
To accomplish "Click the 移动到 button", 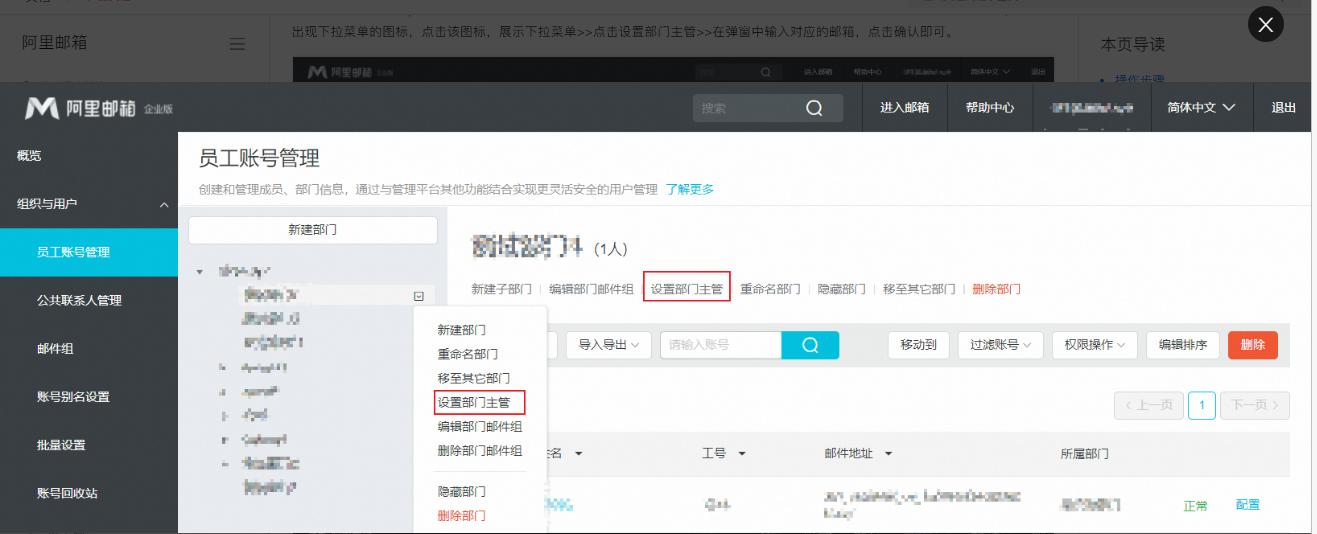I will pos(918,345).
